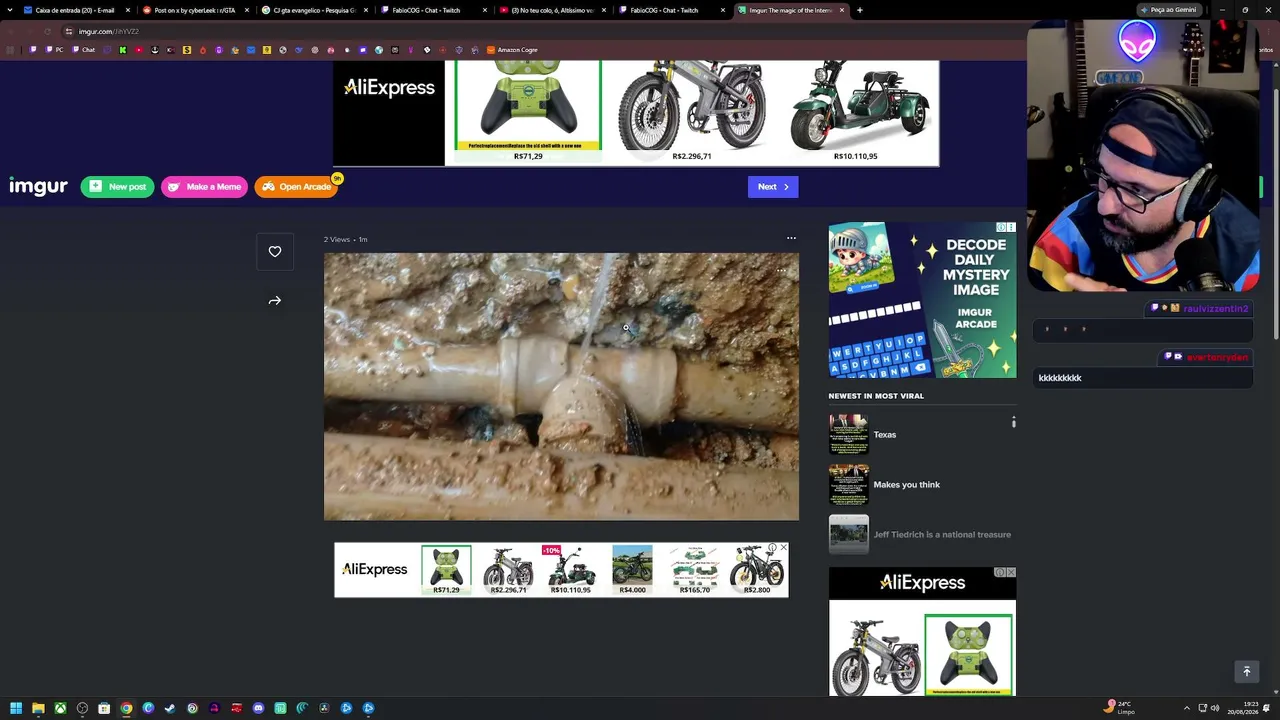Click the R$71,29 controller product in top ad
The width and height of the screenshot is (1280, 720).
pyautogui.click(x=528, y=111)
